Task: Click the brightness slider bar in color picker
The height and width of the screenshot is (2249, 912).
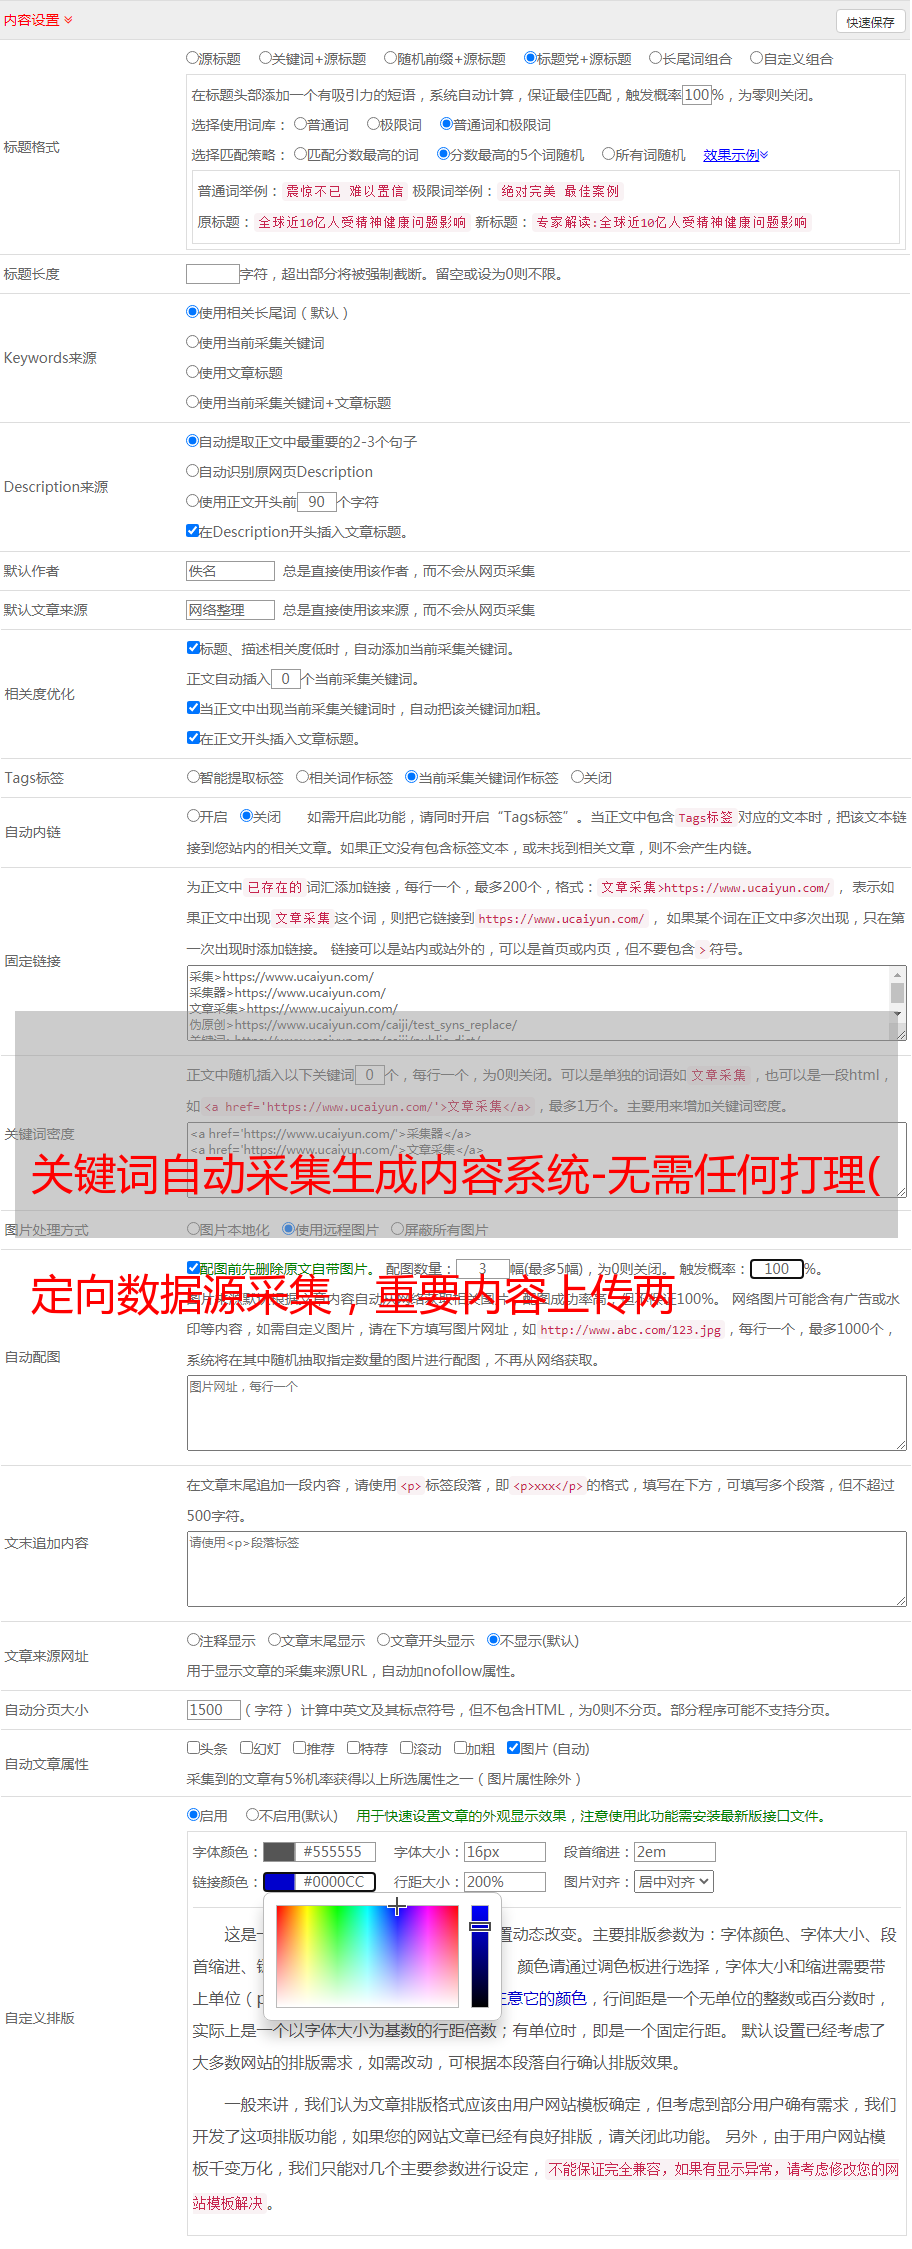Action: [x=480, y=1956]
